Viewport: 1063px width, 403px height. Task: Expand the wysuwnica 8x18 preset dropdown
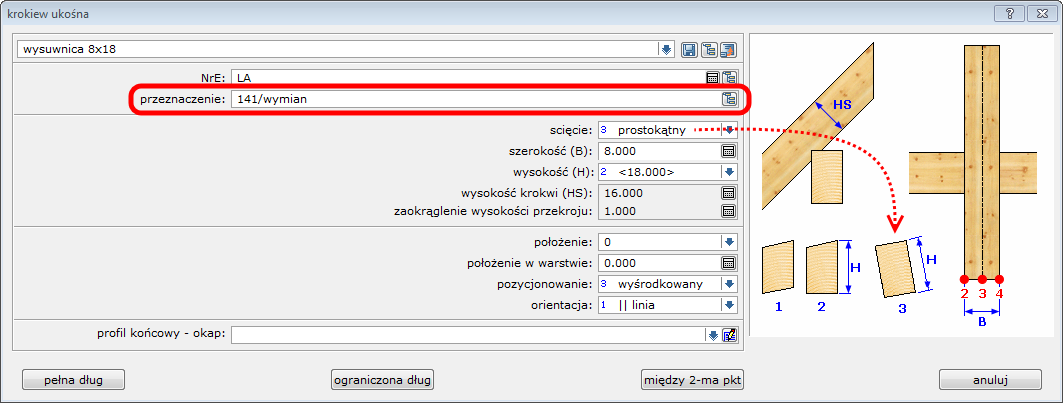click(x=666, y=49)
